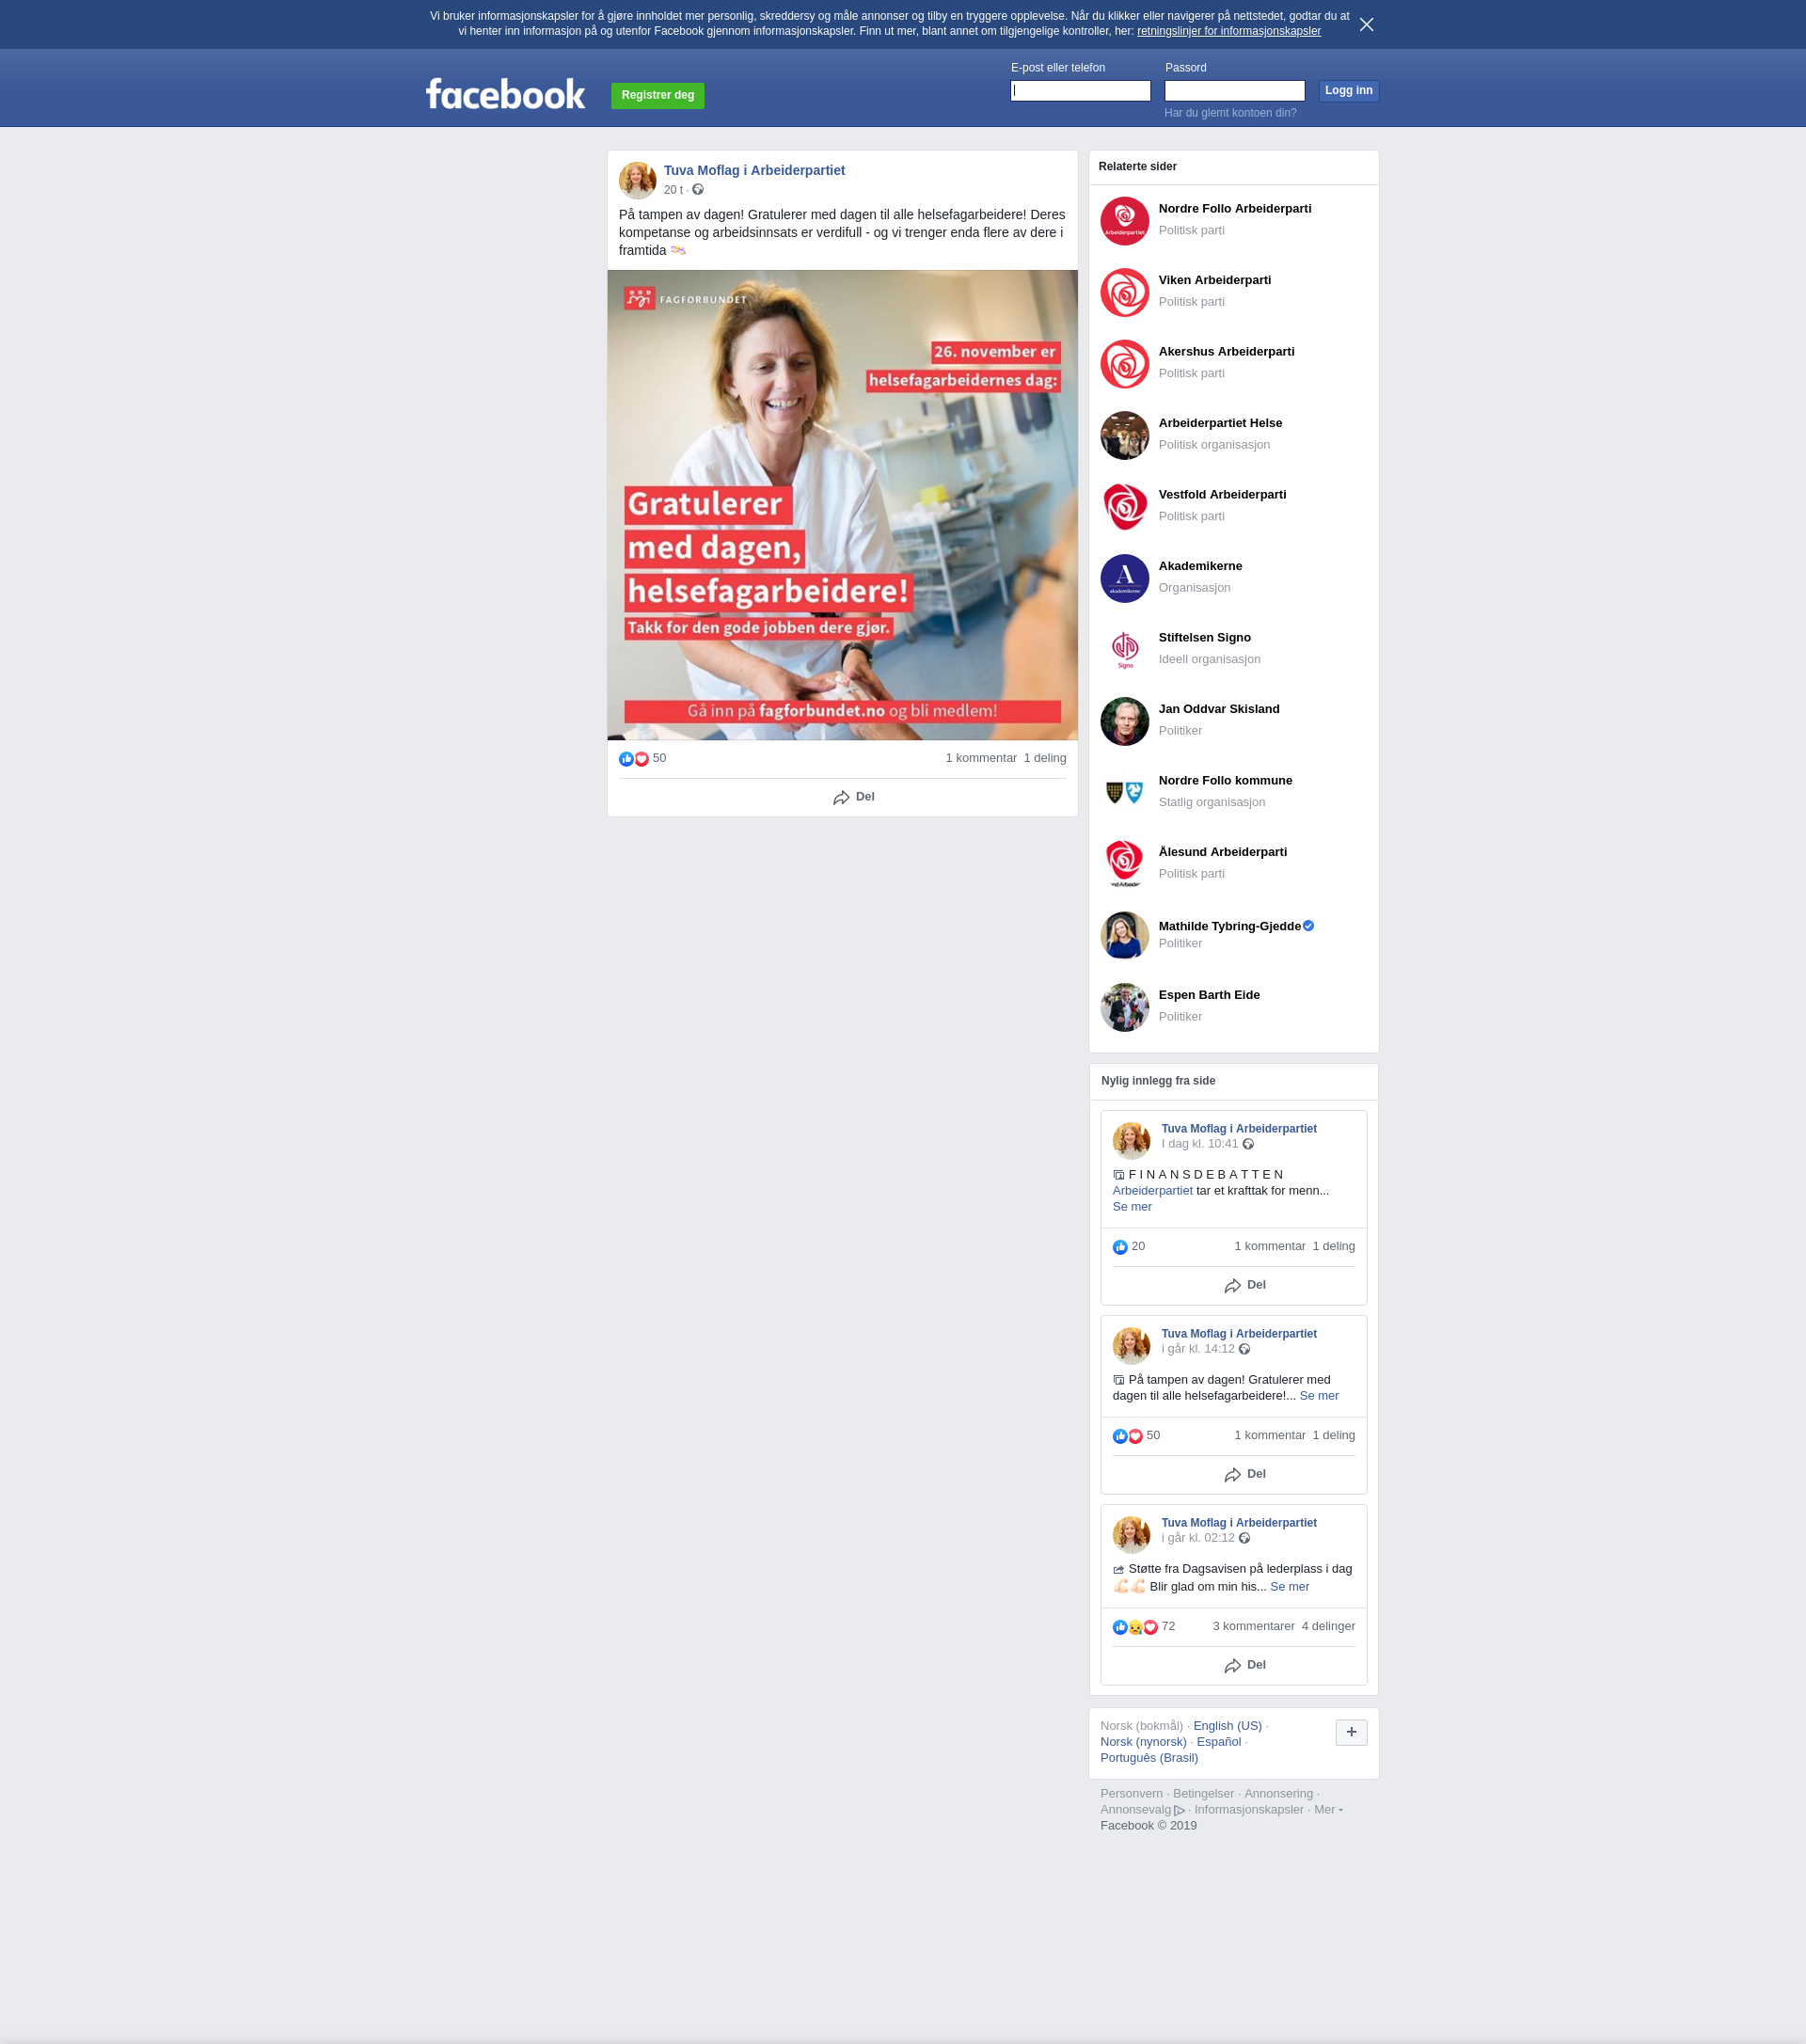The image size is (1806, 2044).
Task: Click the like reaction icon on main post
Action: point(626,759)
